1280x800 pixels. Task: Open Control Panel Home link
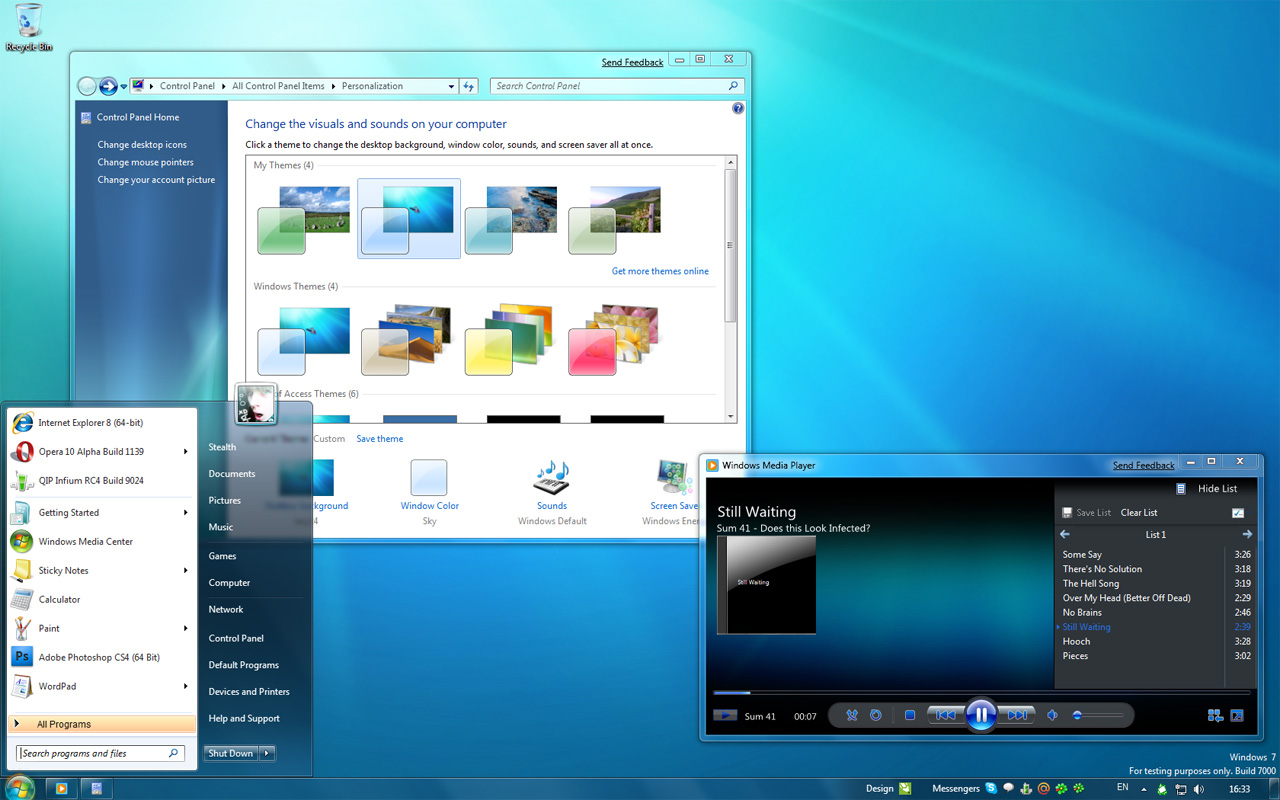pos(138,118)
